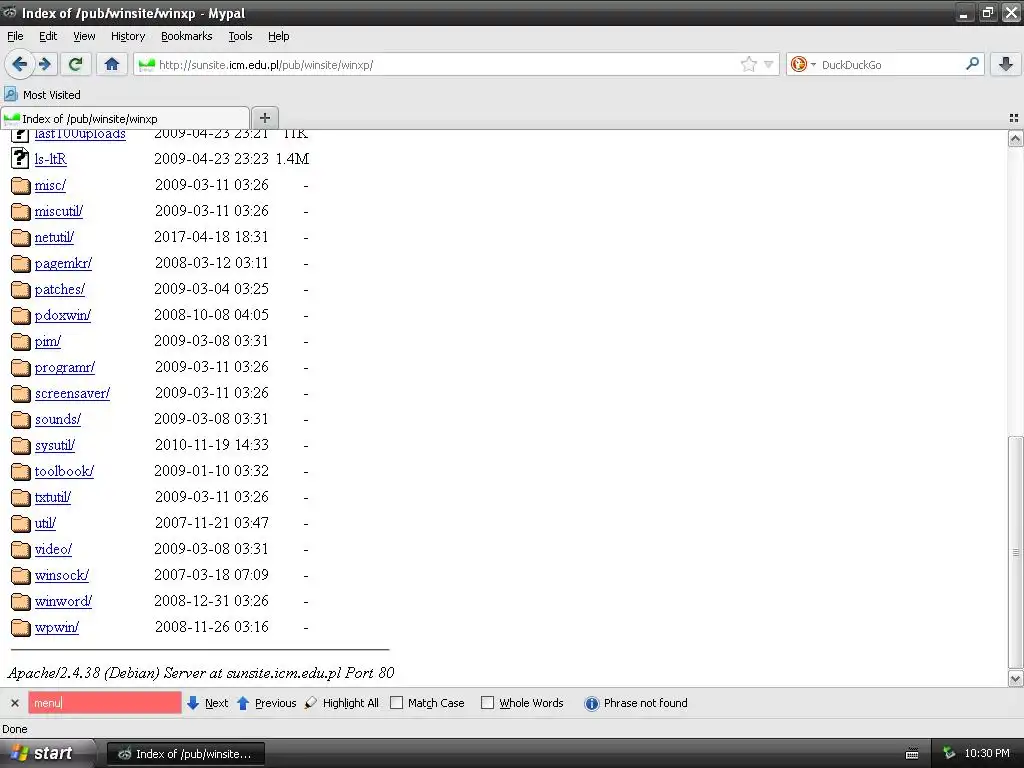
Task: Bookmark this page with the star icon
Action: pos(748,64)
